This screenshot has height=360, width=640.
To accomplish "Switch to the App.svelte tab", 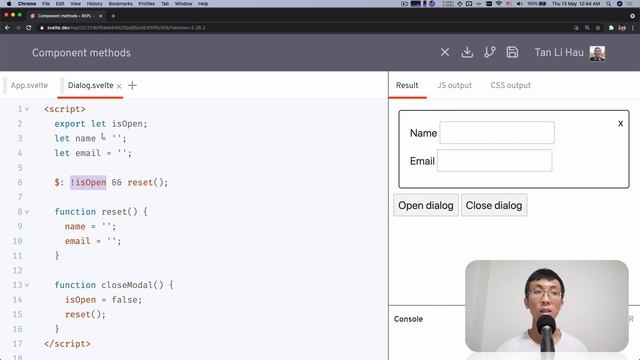I will click(x=29, y=85).
